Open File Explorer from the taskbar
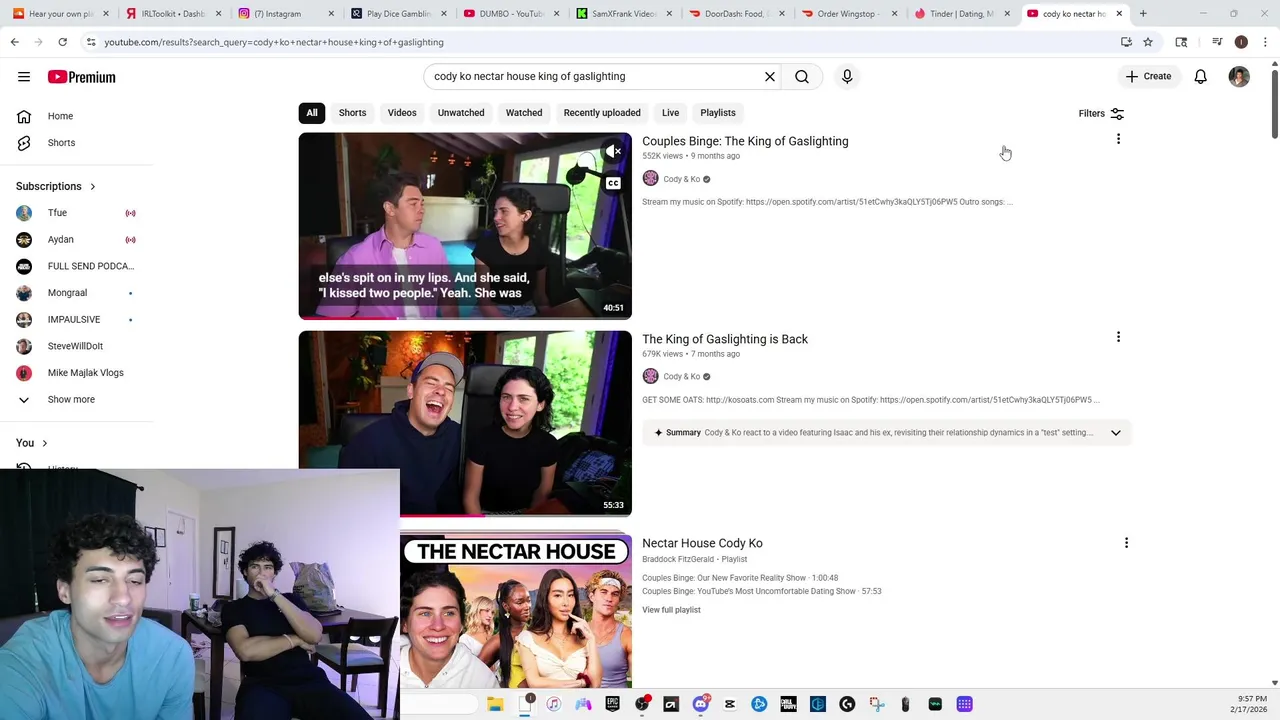This screenshot has width=1280, height=720. click(496, 704)
